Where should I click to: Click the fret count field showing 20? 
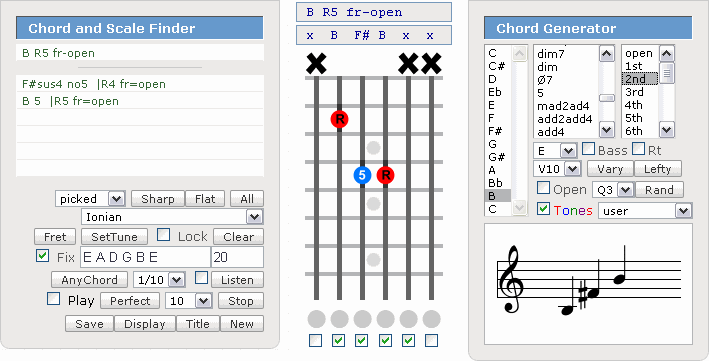click(237, 257)
